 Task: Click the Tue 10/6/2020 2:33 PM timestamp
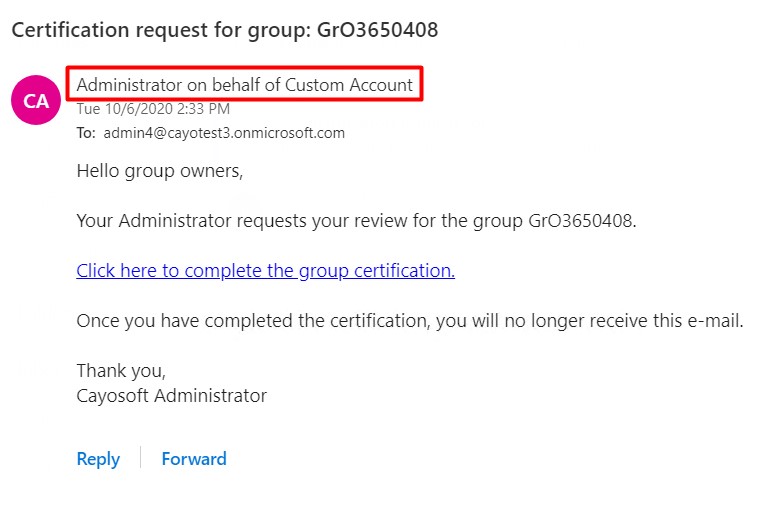point(153,109)
